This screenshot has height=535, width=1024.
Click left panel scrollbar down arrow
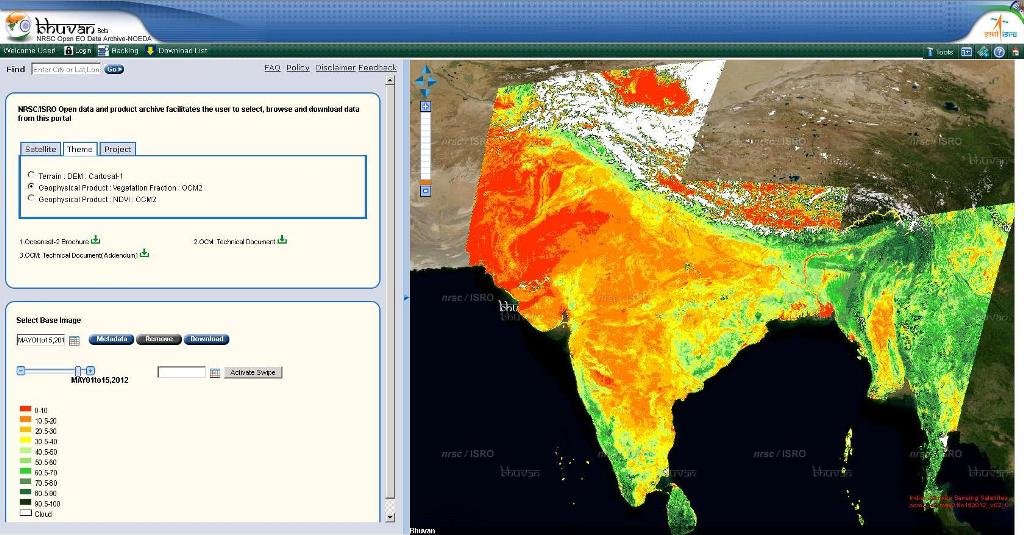(x=391, y=517)
